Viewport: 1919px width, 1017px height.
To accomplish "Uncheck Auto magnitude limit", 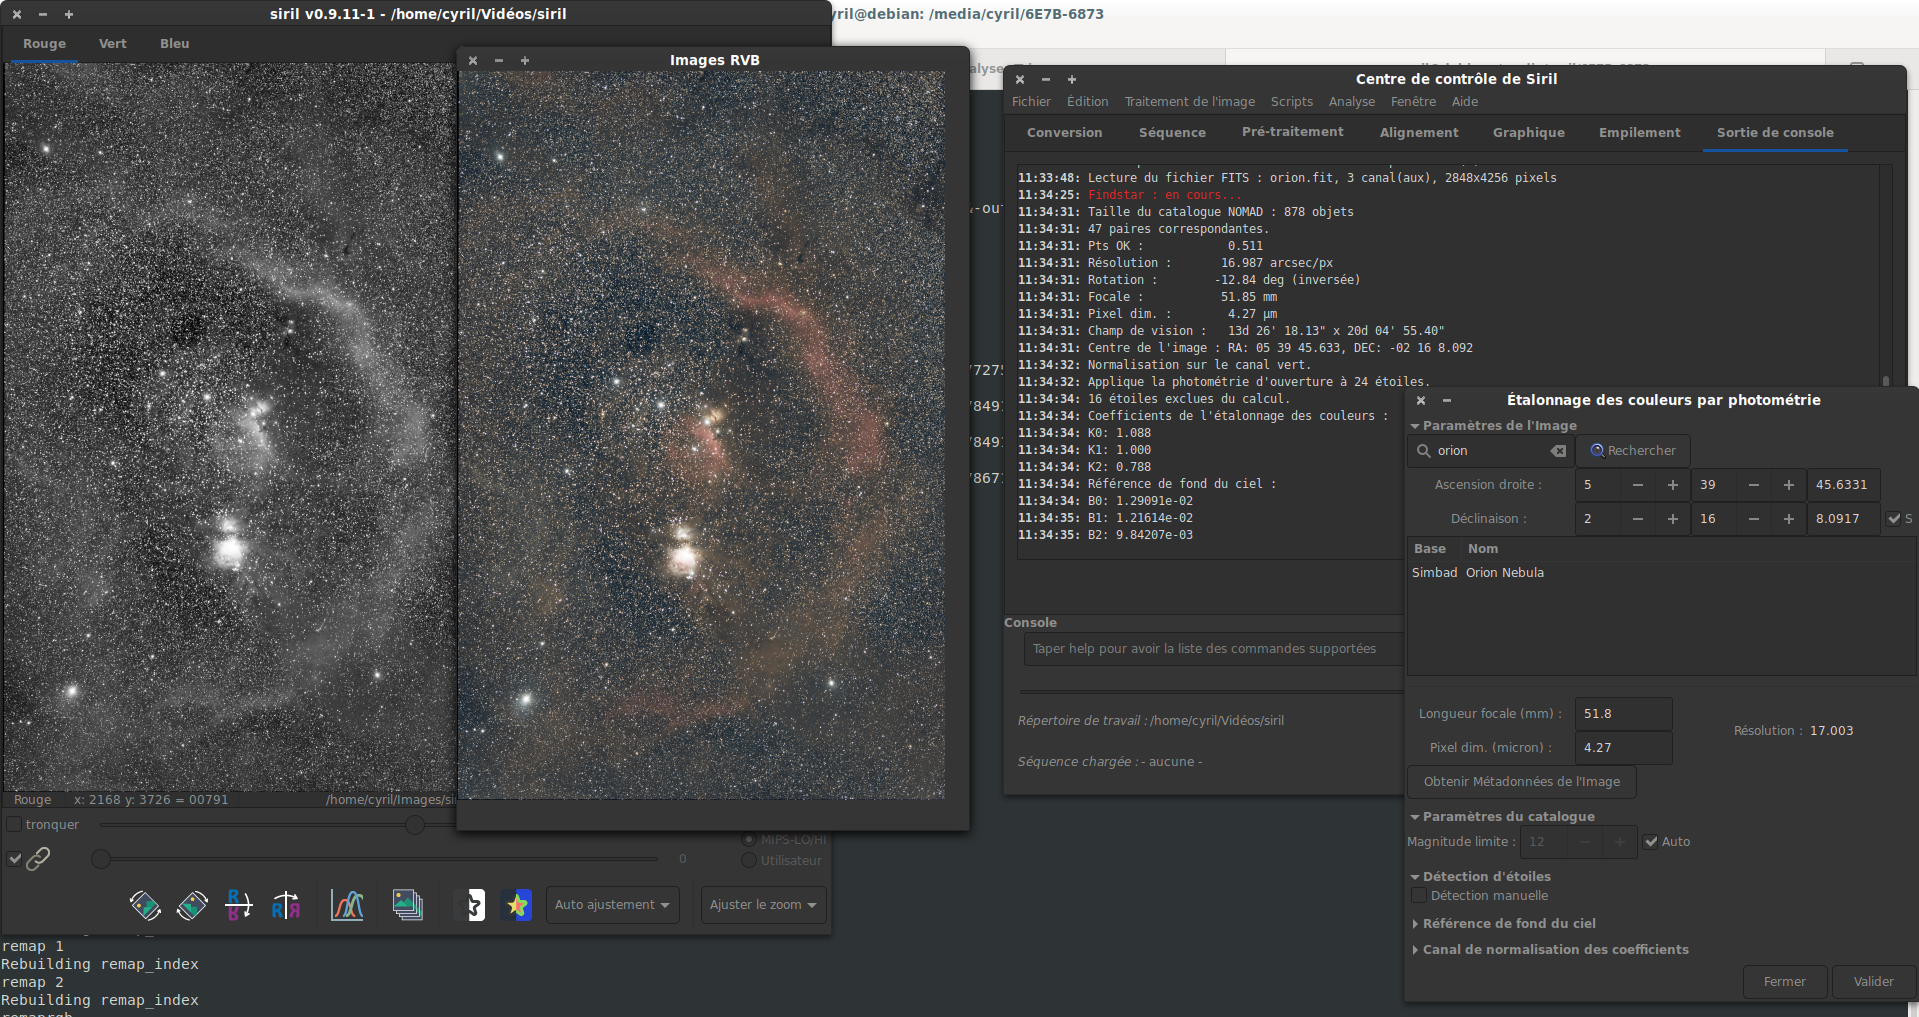I will point(1651,842).
